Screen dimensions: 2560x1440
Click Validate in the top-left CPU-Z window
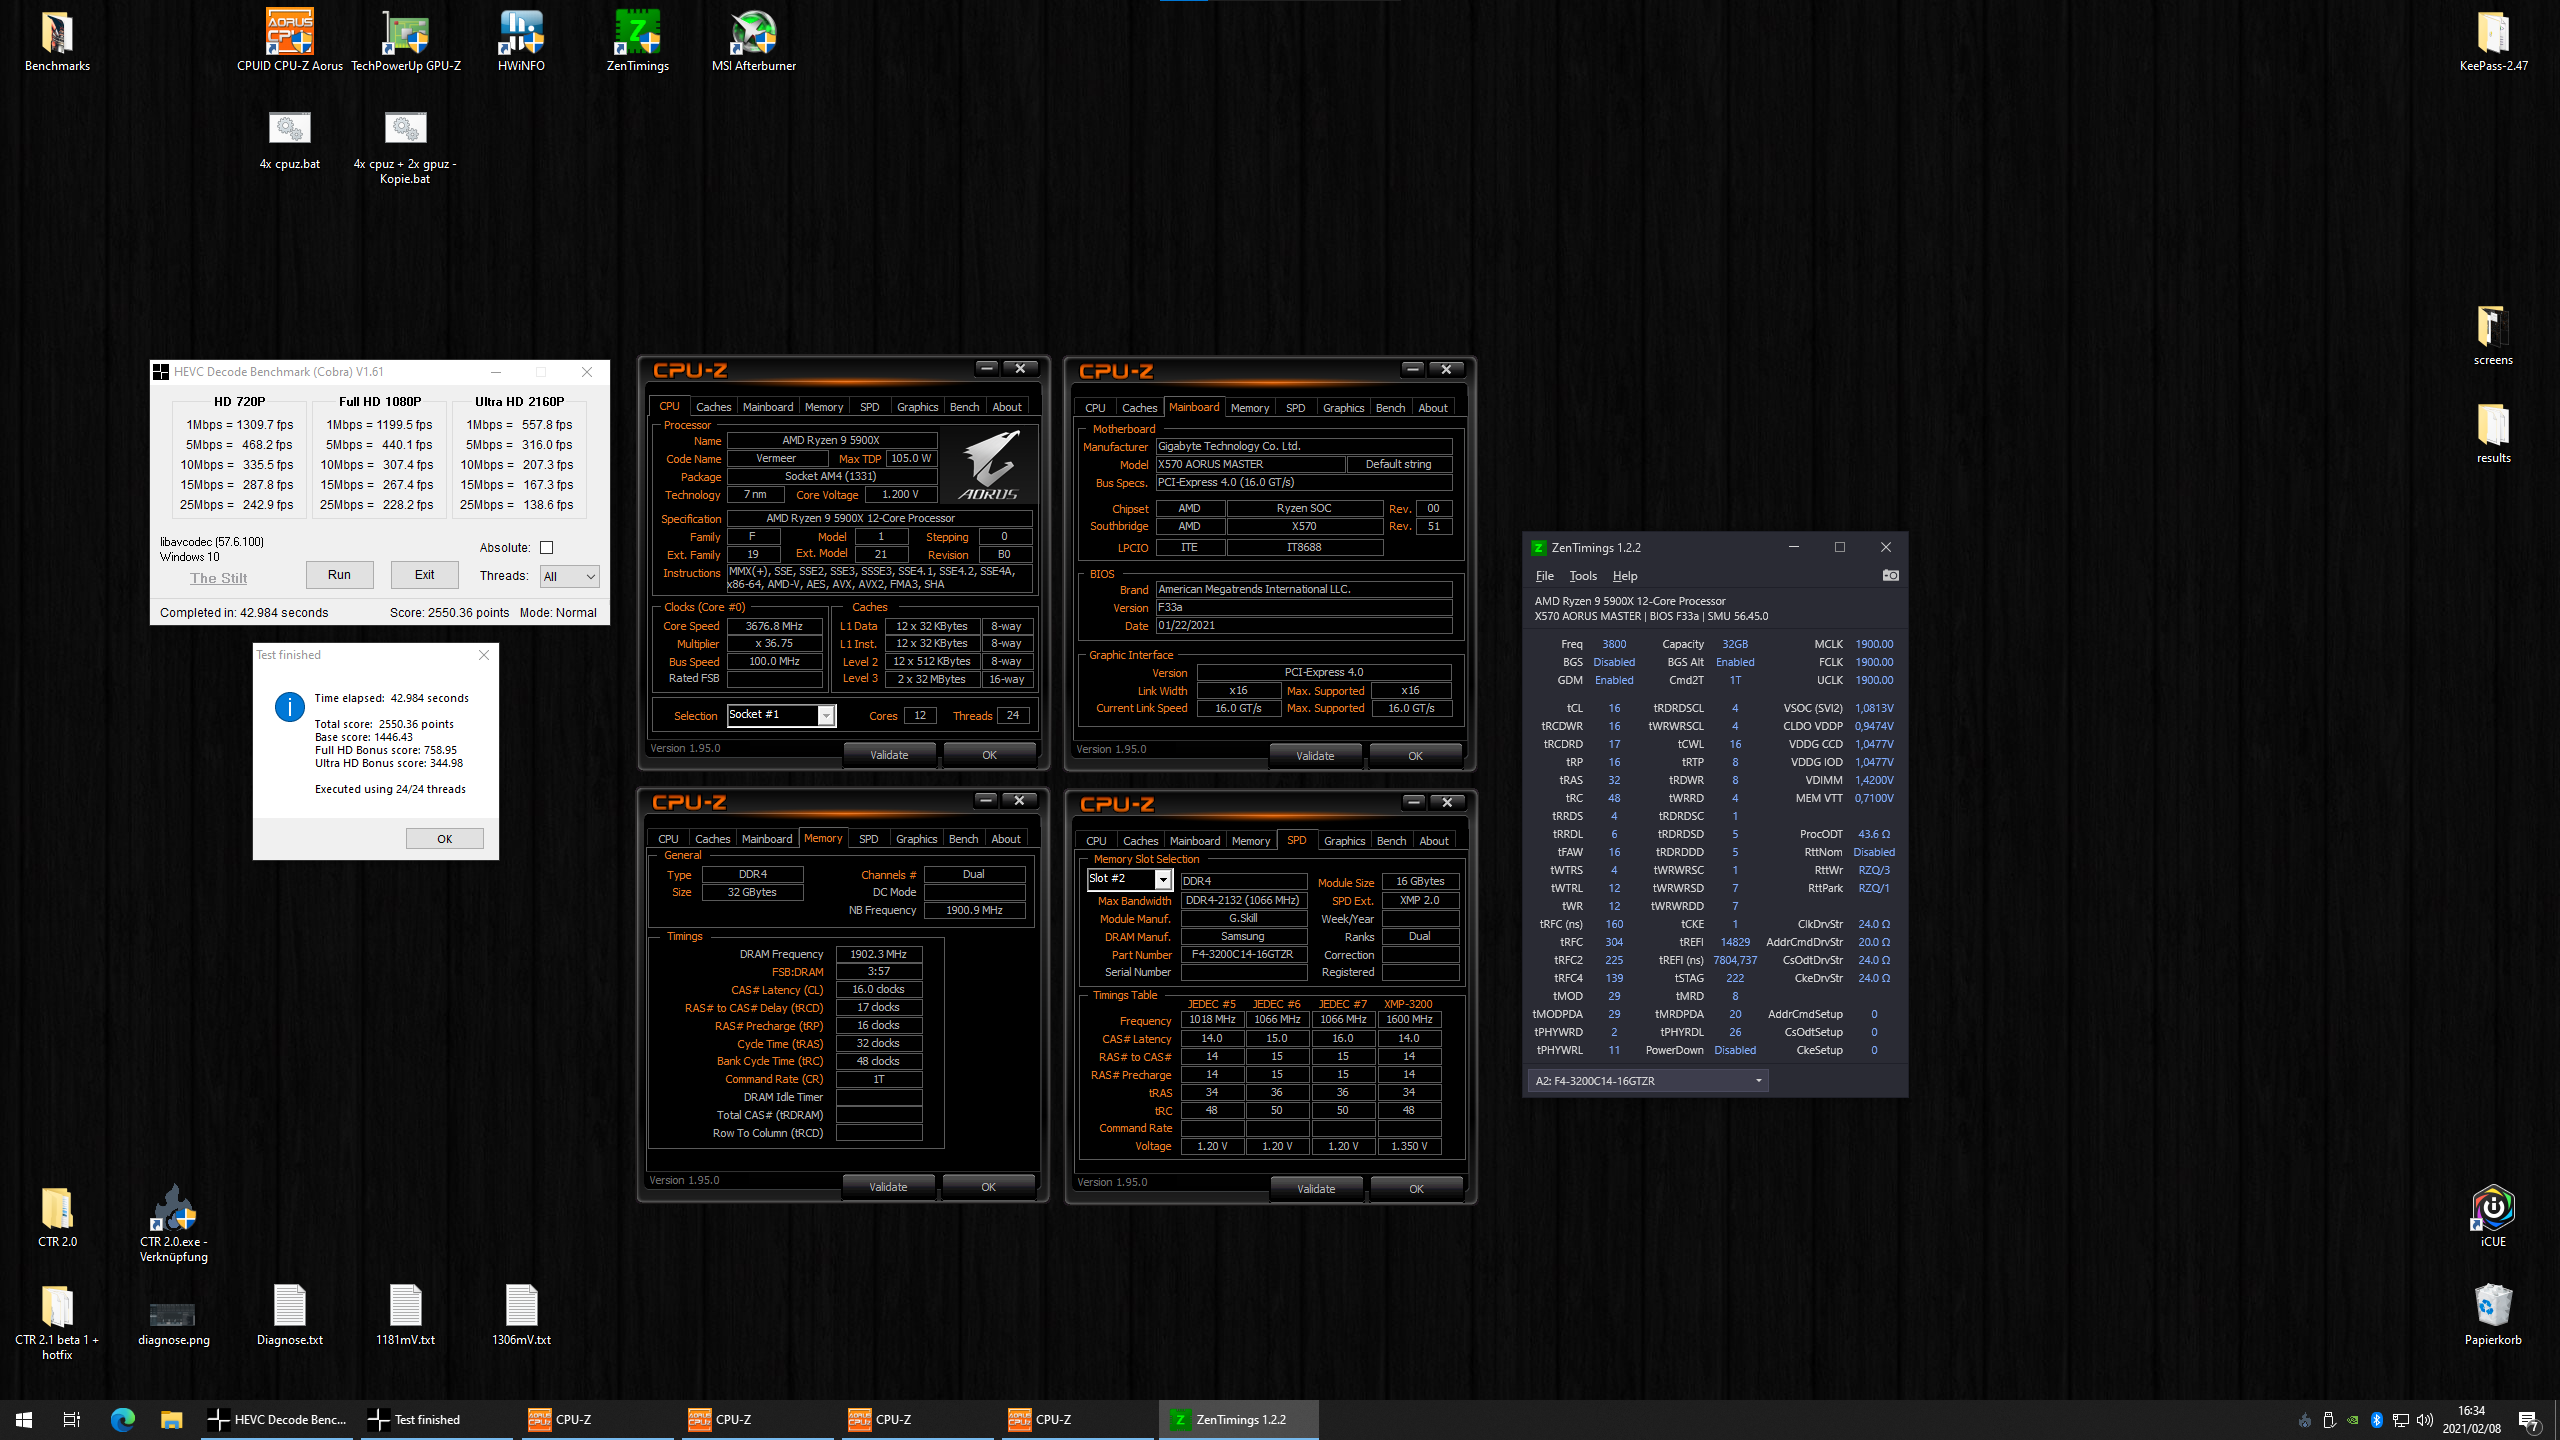point(889,755)
